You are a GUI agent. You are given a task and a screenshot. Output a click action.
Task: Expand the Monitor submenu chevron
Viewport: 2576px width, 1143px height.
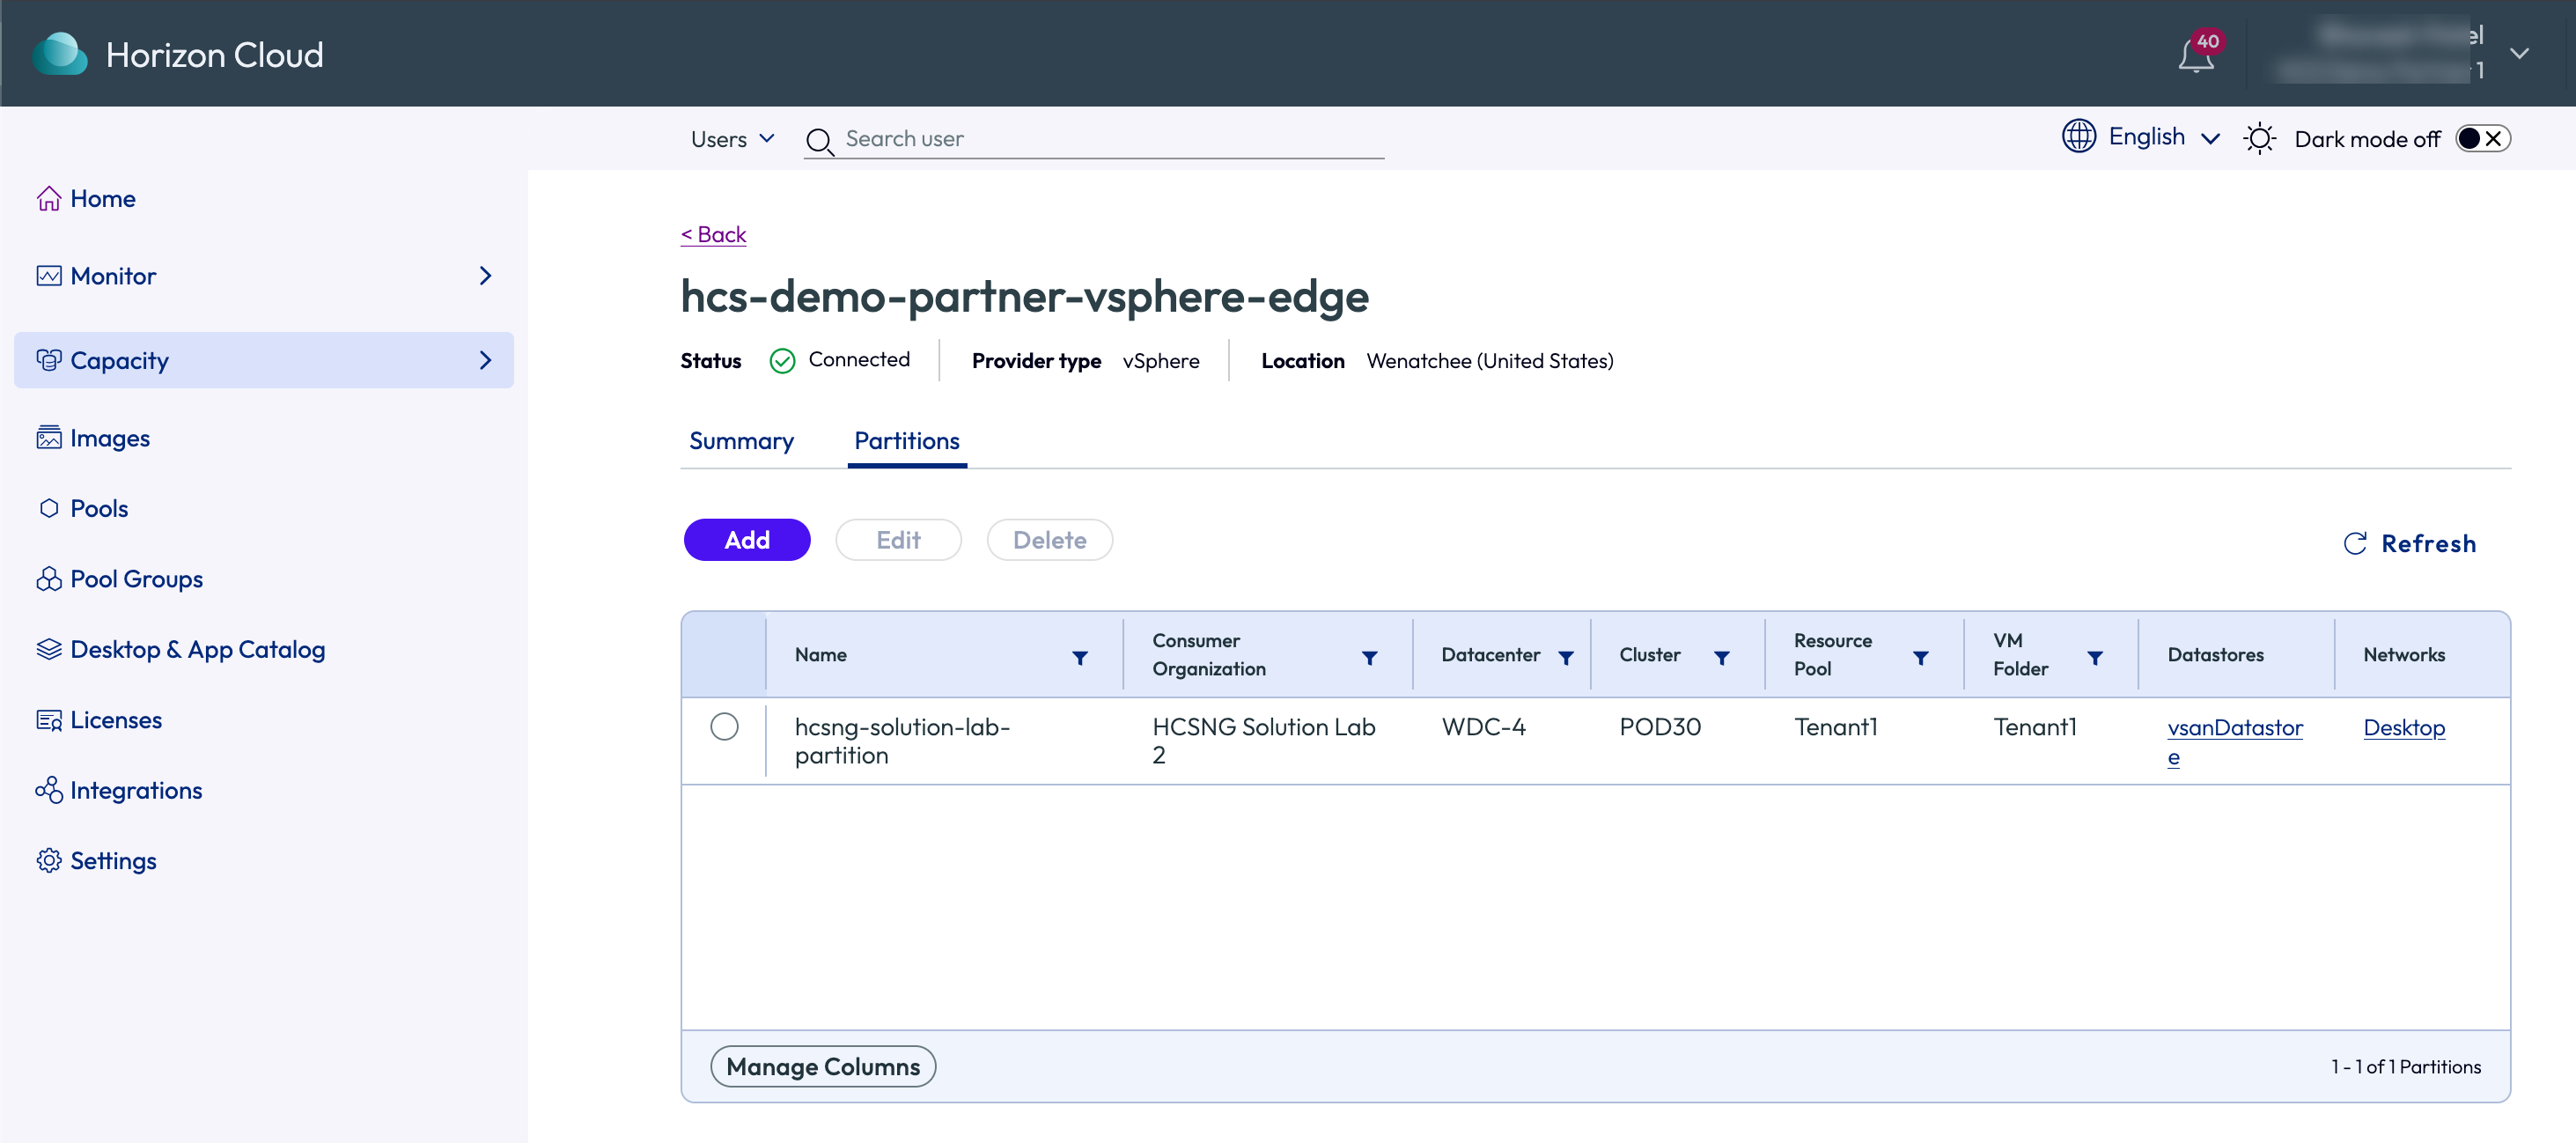click(x=486, y=276)
